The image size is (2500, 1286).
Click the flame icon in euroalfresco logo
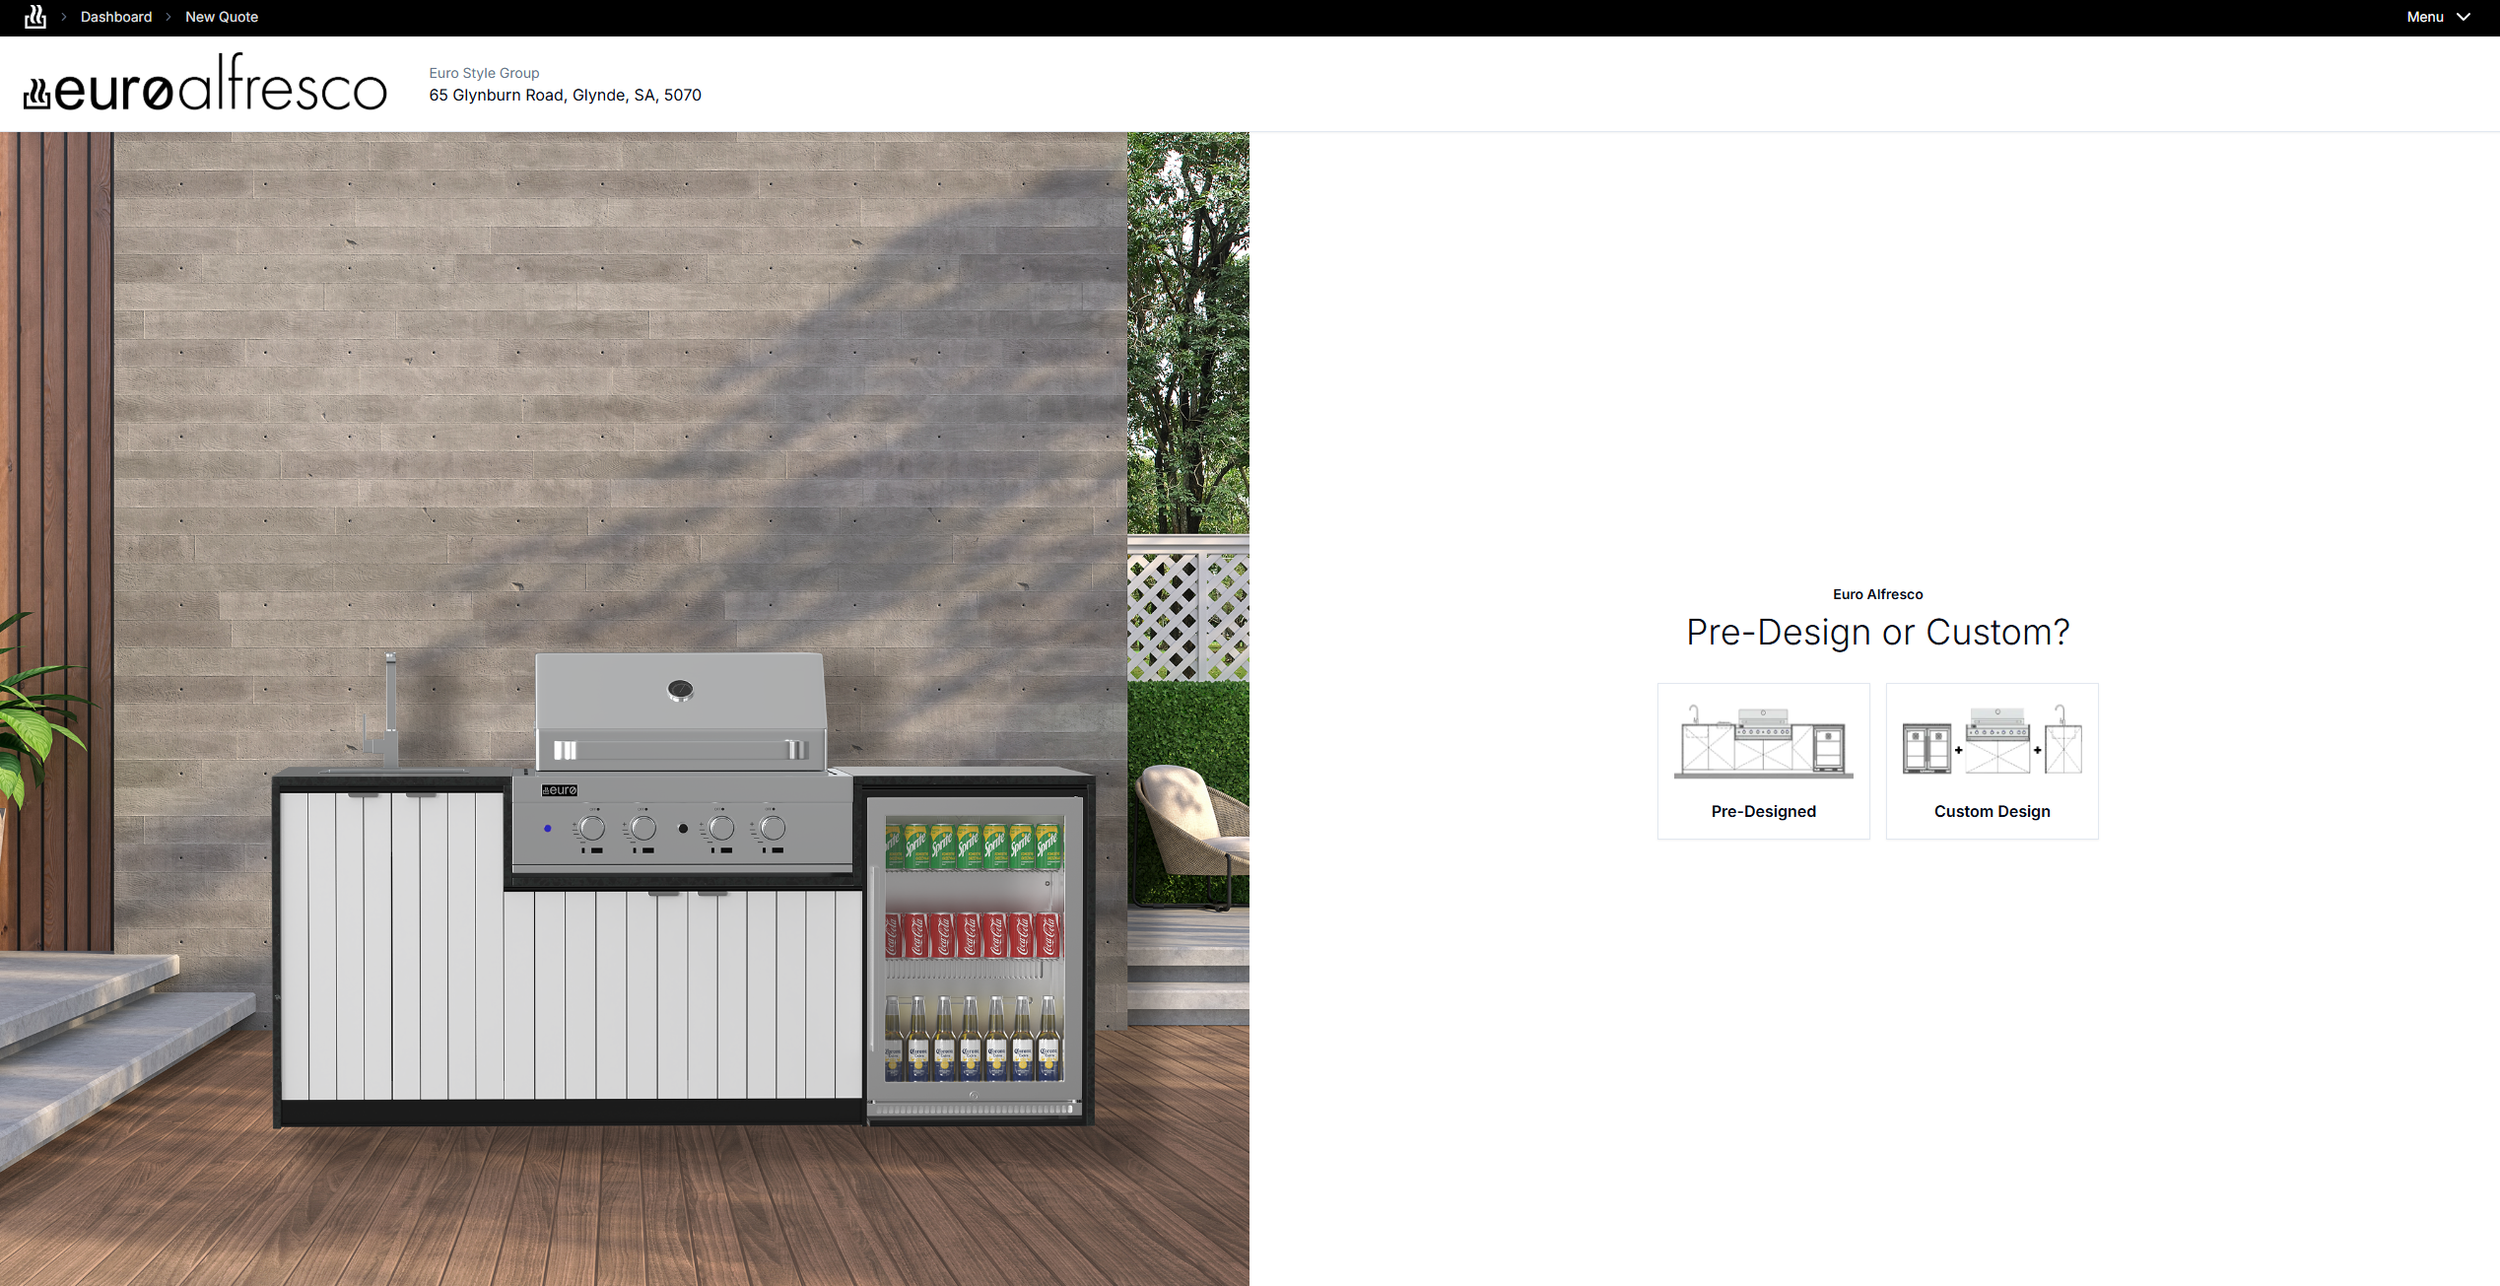37,94
